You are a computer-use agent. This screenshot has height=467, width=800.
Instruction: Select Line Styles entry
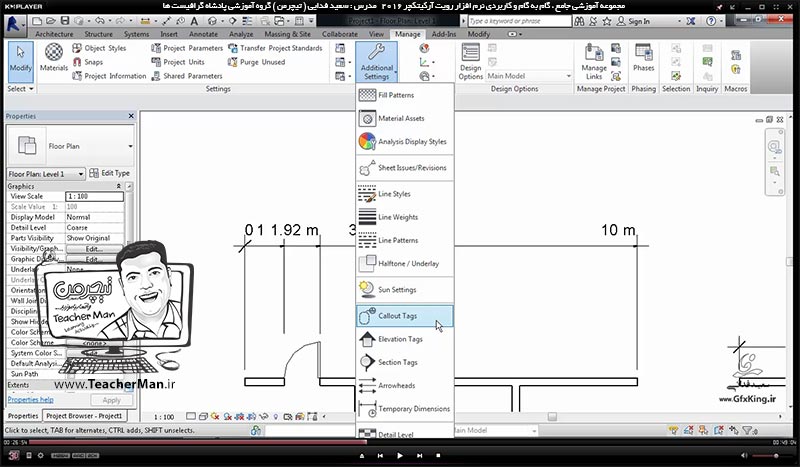(x=405, y=194)
